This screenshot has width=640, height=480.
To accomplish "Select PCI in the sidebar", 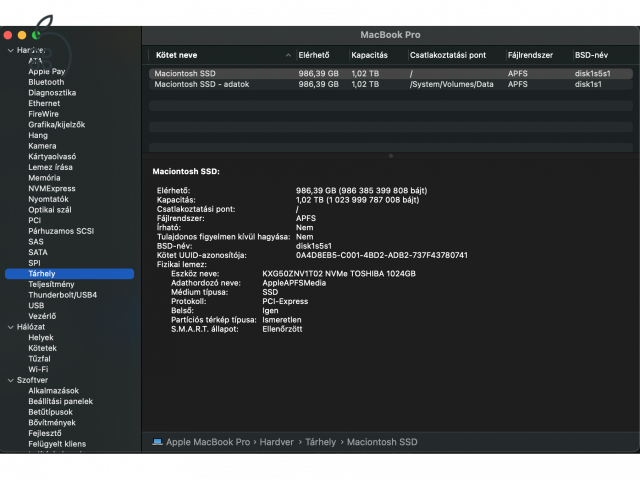I will 34,220.
